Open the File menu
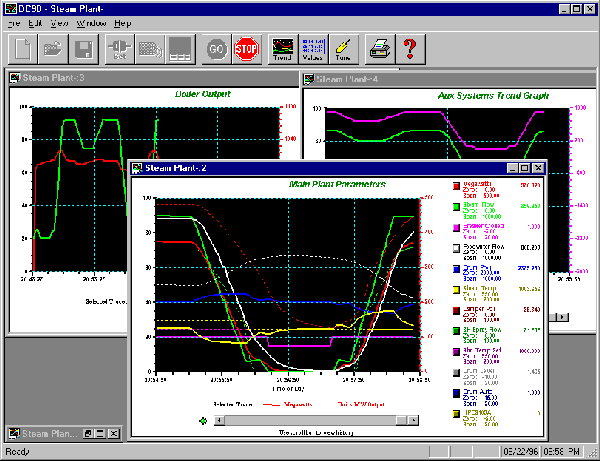The image size is (600, 461). coord(15,21)
